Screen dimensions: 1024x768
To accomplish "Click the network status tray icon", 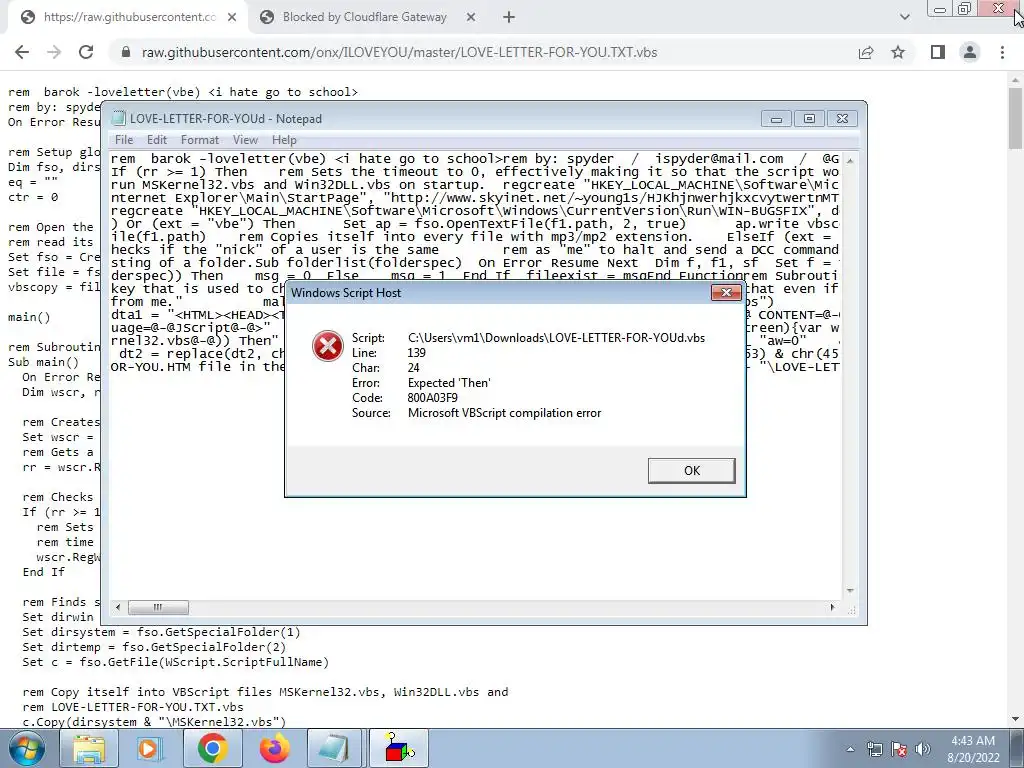I will click(874, 749).
